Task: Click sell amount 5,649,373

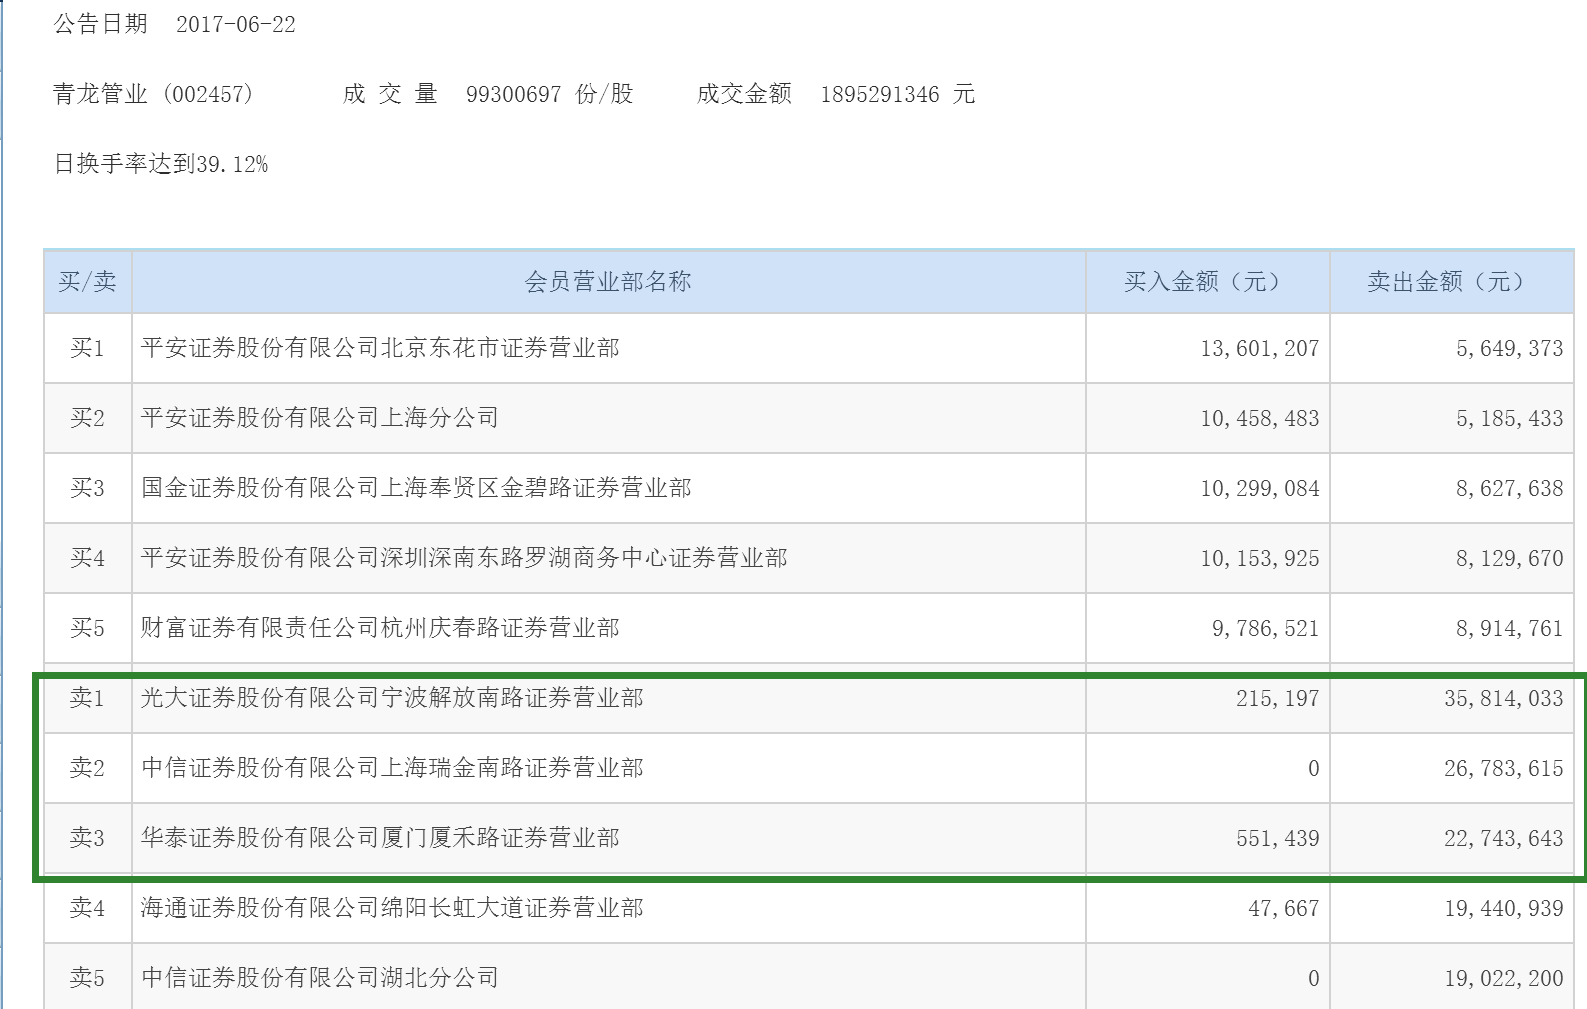Action: tap(1510, 348)
